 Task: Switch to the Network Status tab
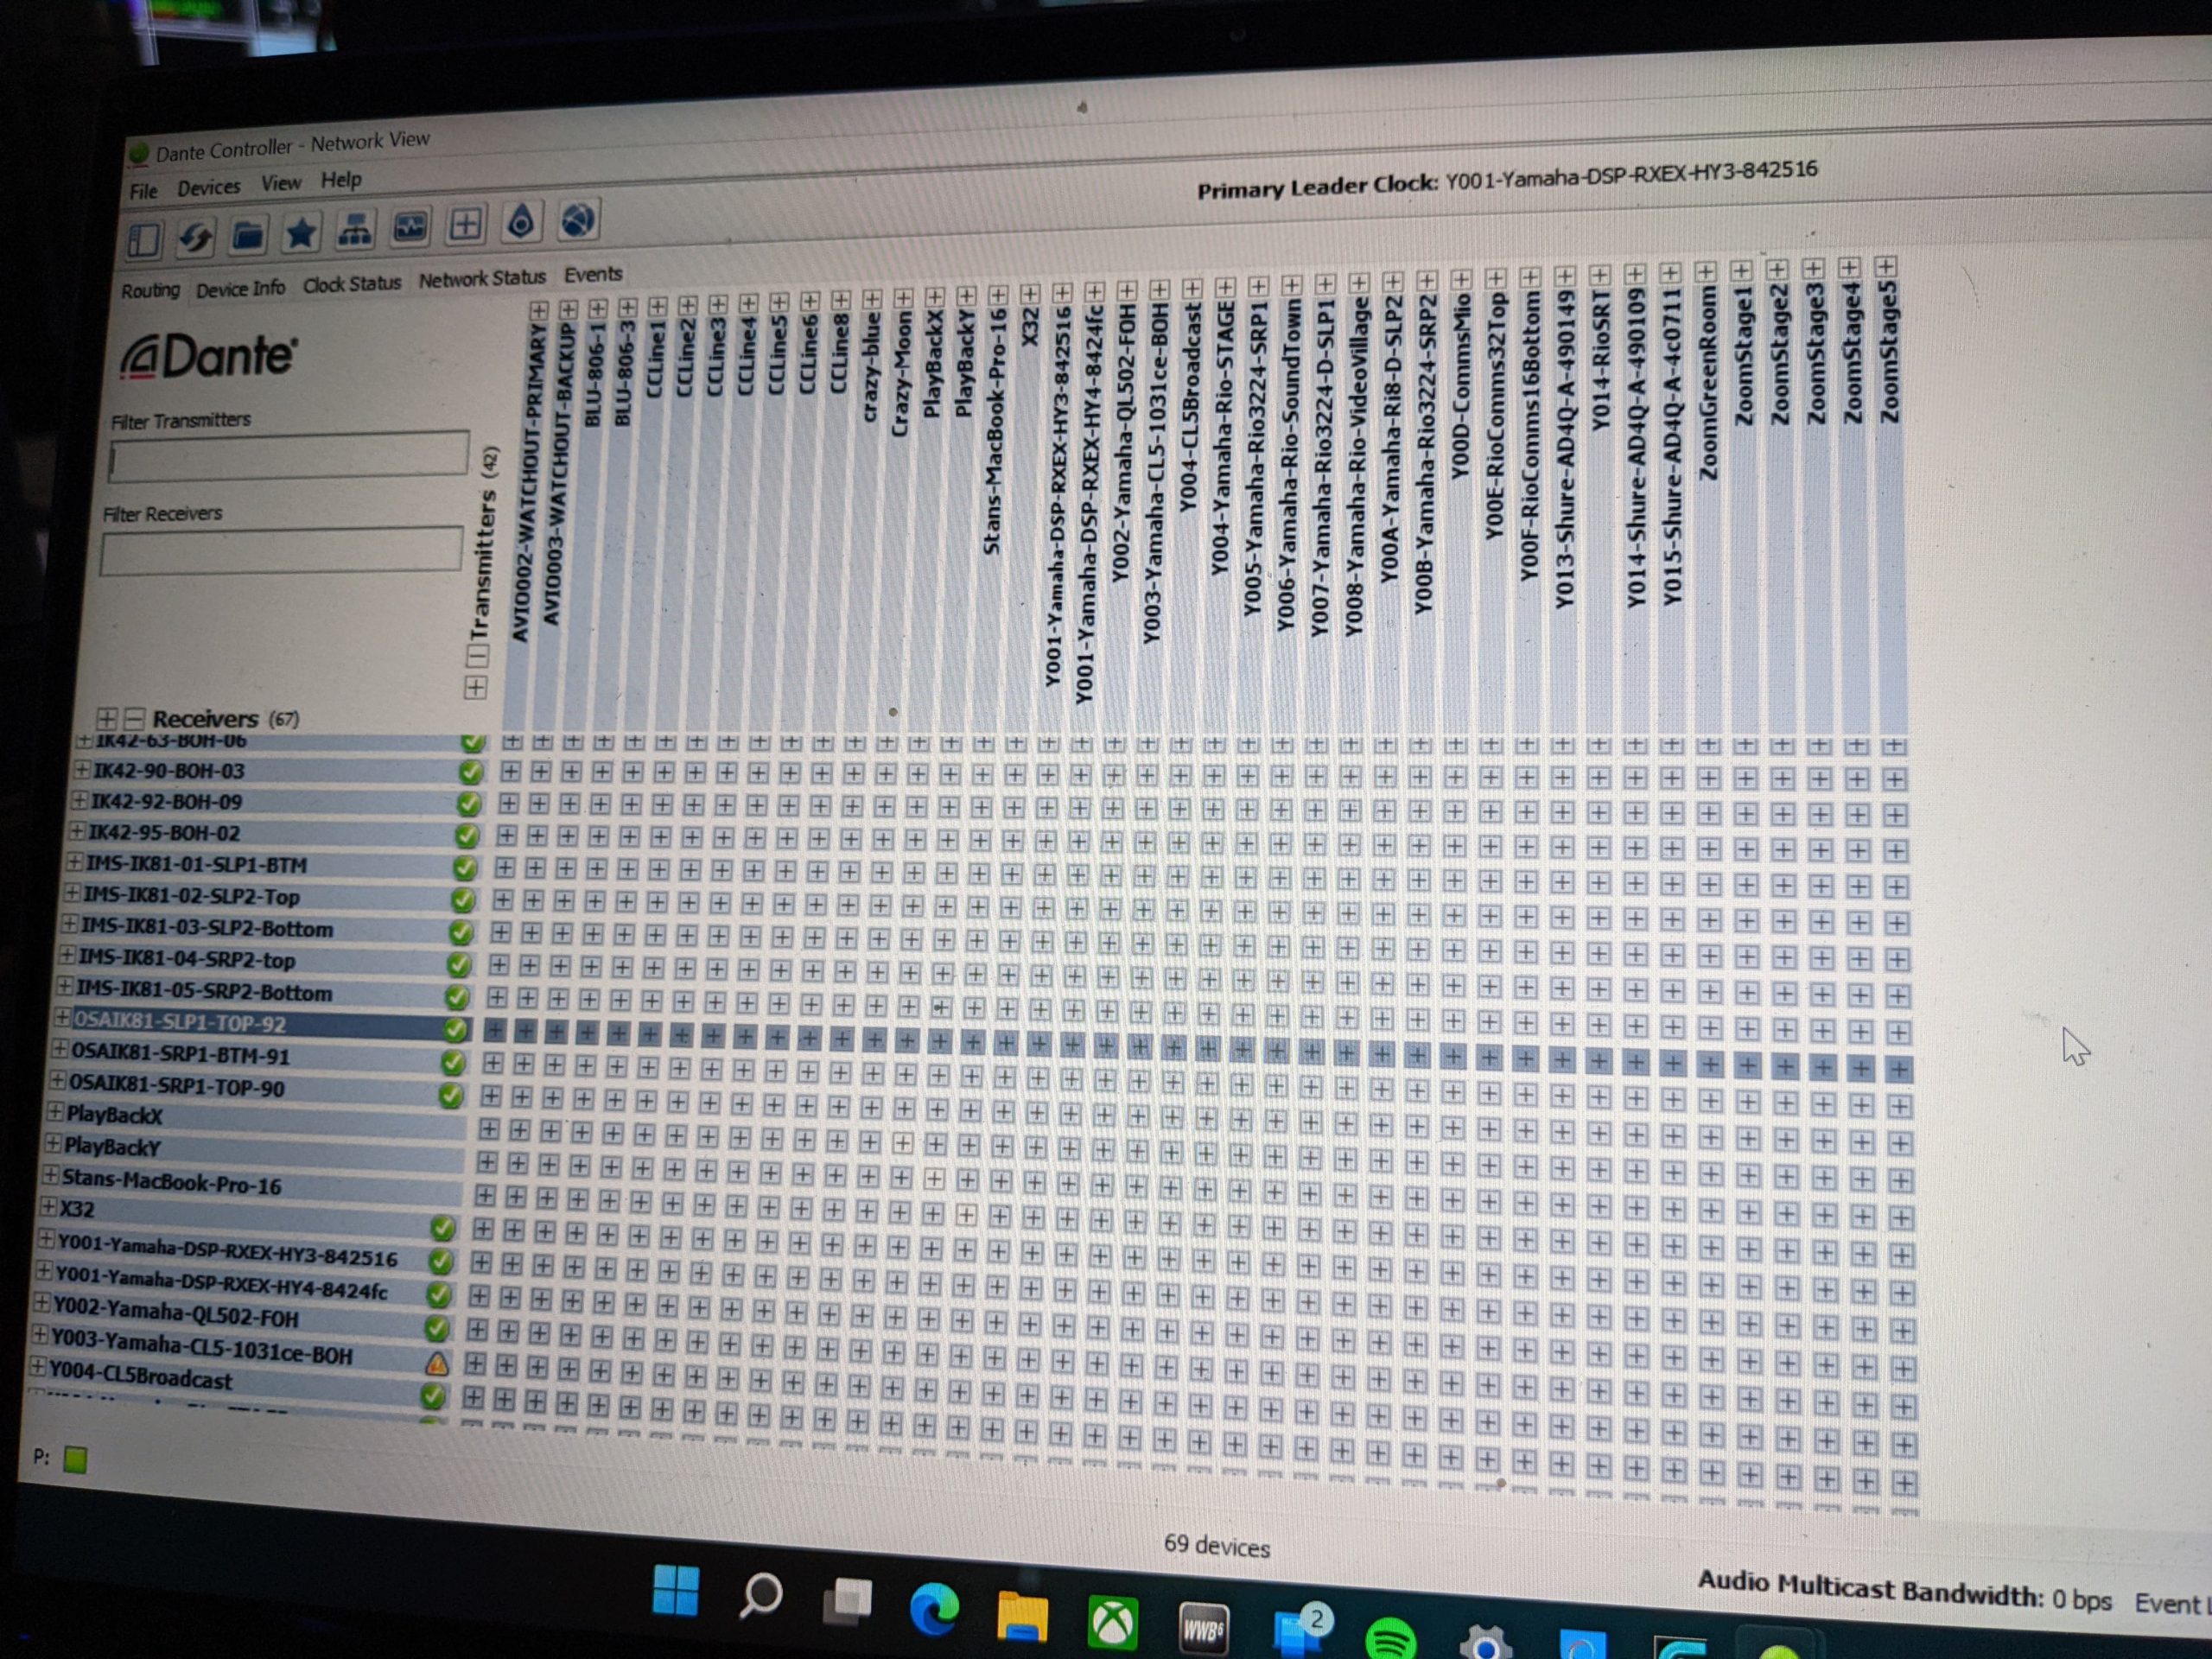[x=482, y=278]
